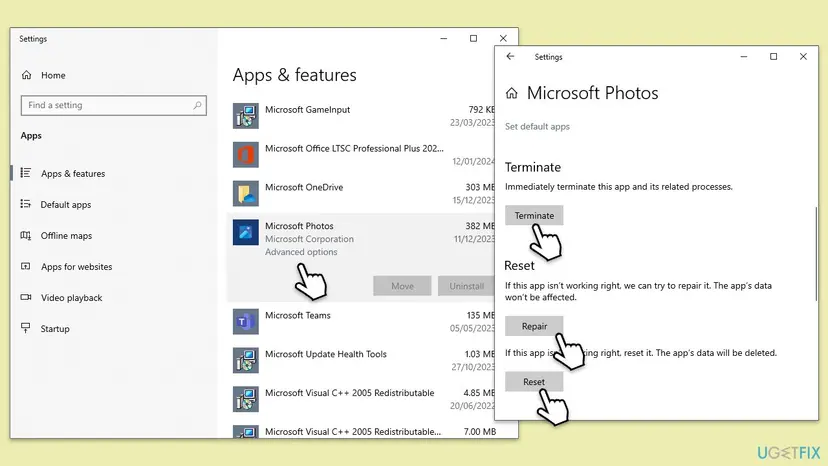
Task: Click the Microsoft Photos window scrollbar
Action: (x=816, y=254)
